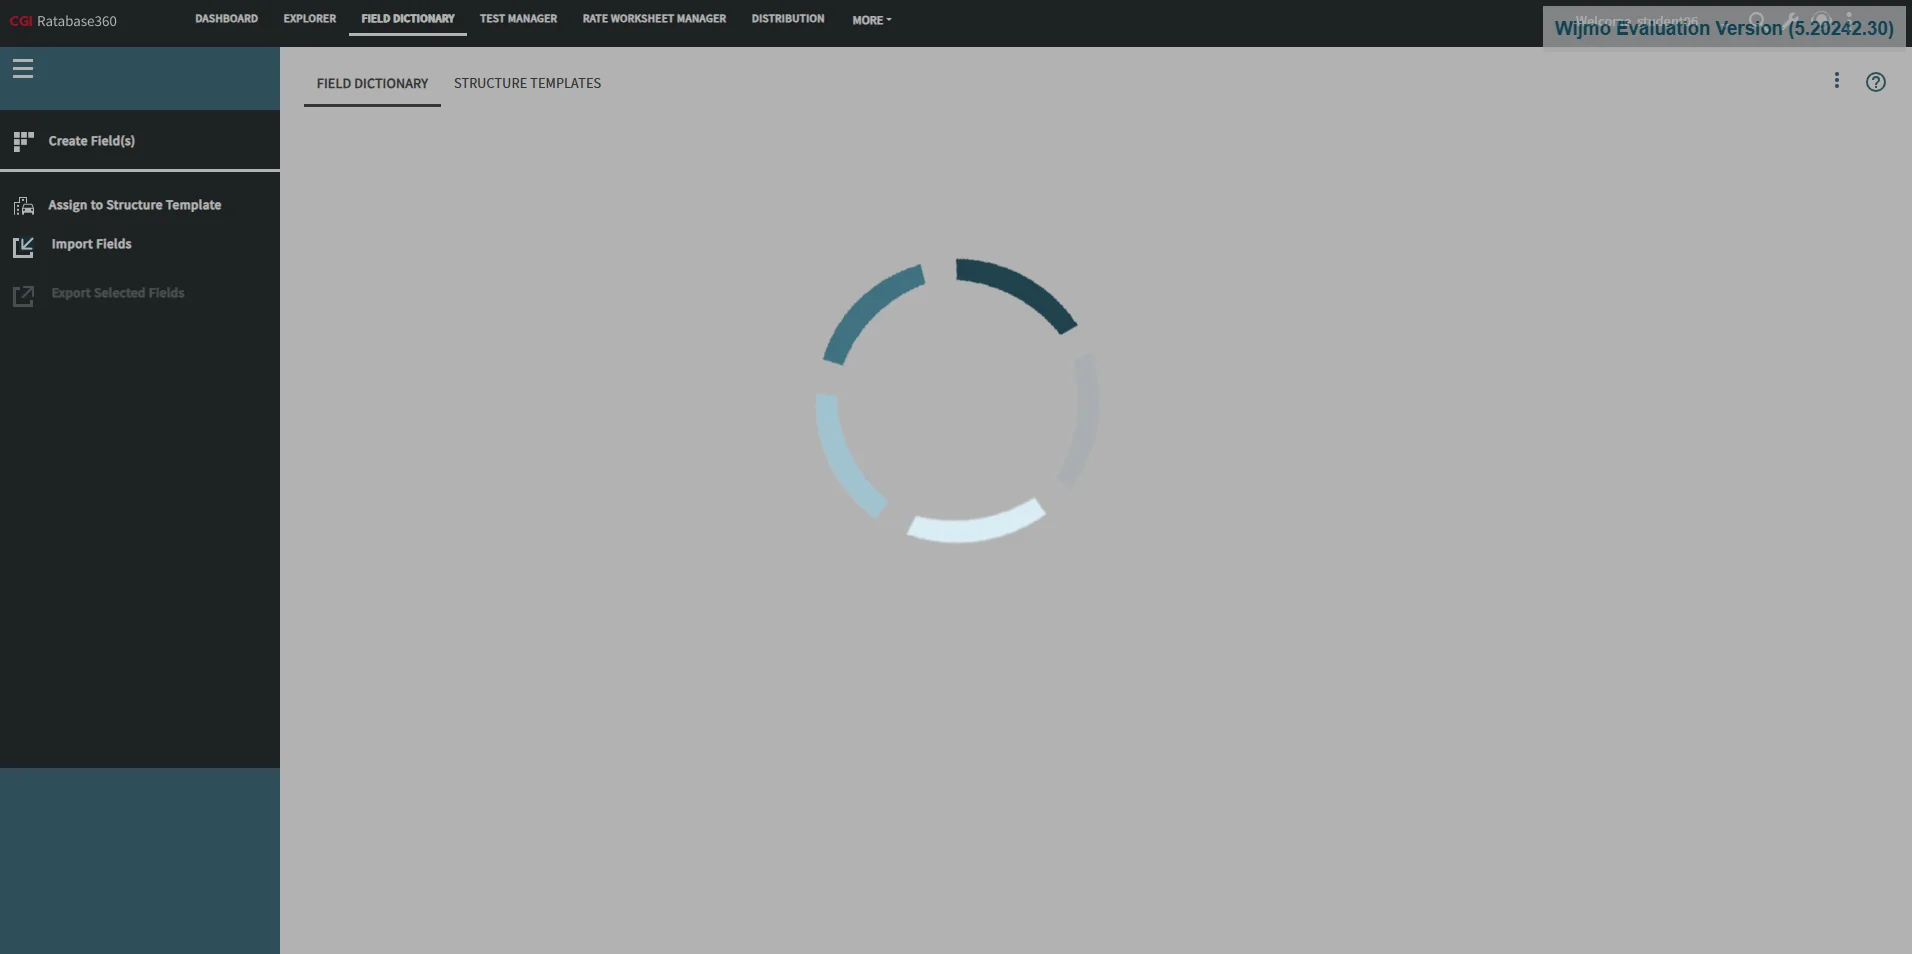Screen dimensions: 1912x954
Task: Click the Create Field(s) grid icon
Action: (x=23, y=141)
